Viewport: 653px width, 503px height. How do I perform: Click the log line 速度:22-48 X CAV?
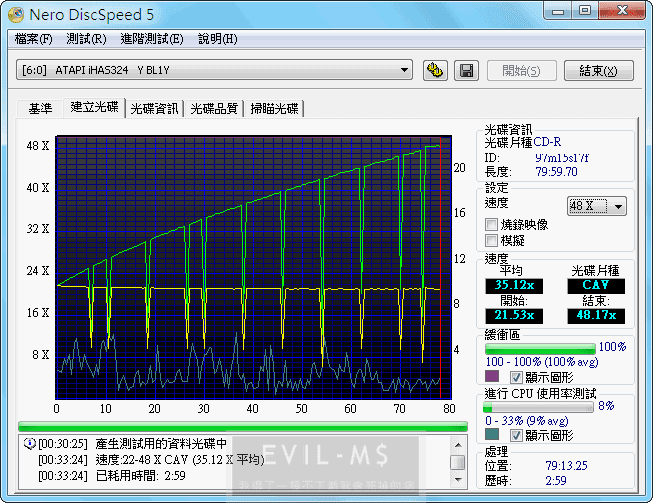coord(180,460)
